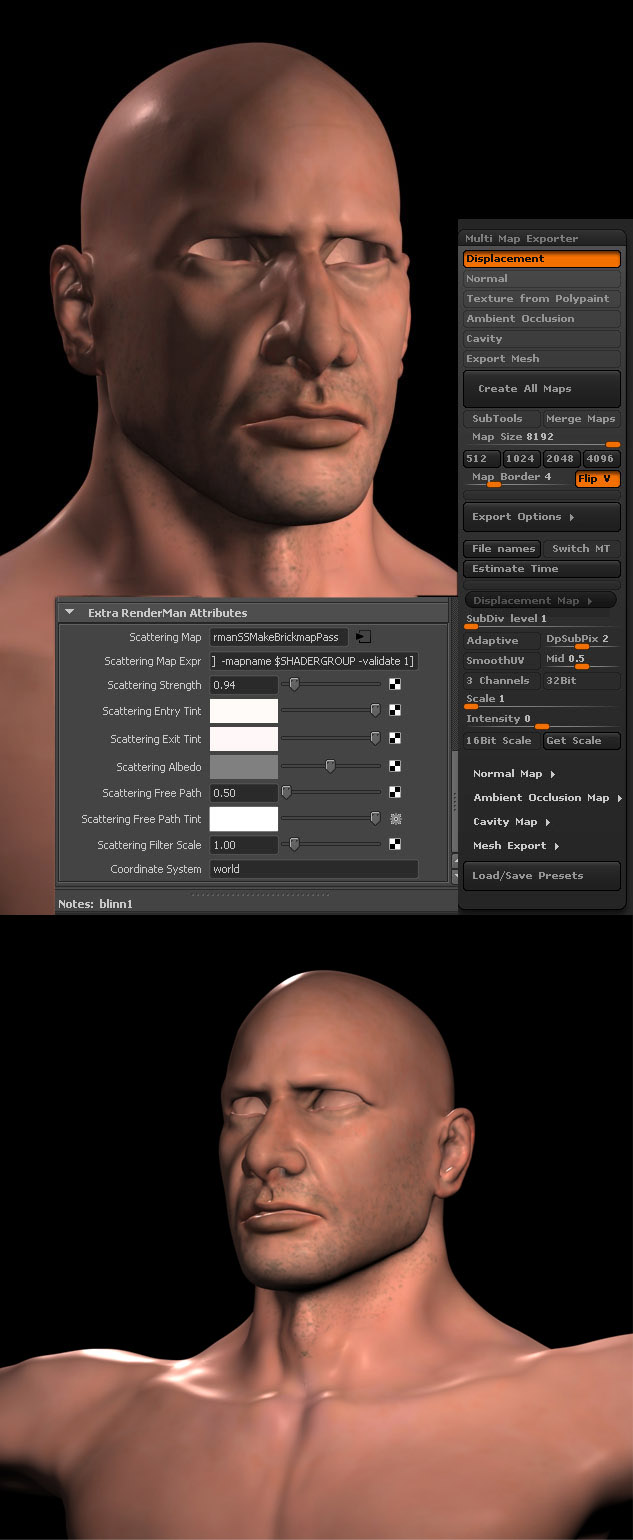Click the Scattering Strength slider handle
This screenshot has width=633, height=1540.
coord(294,685)
